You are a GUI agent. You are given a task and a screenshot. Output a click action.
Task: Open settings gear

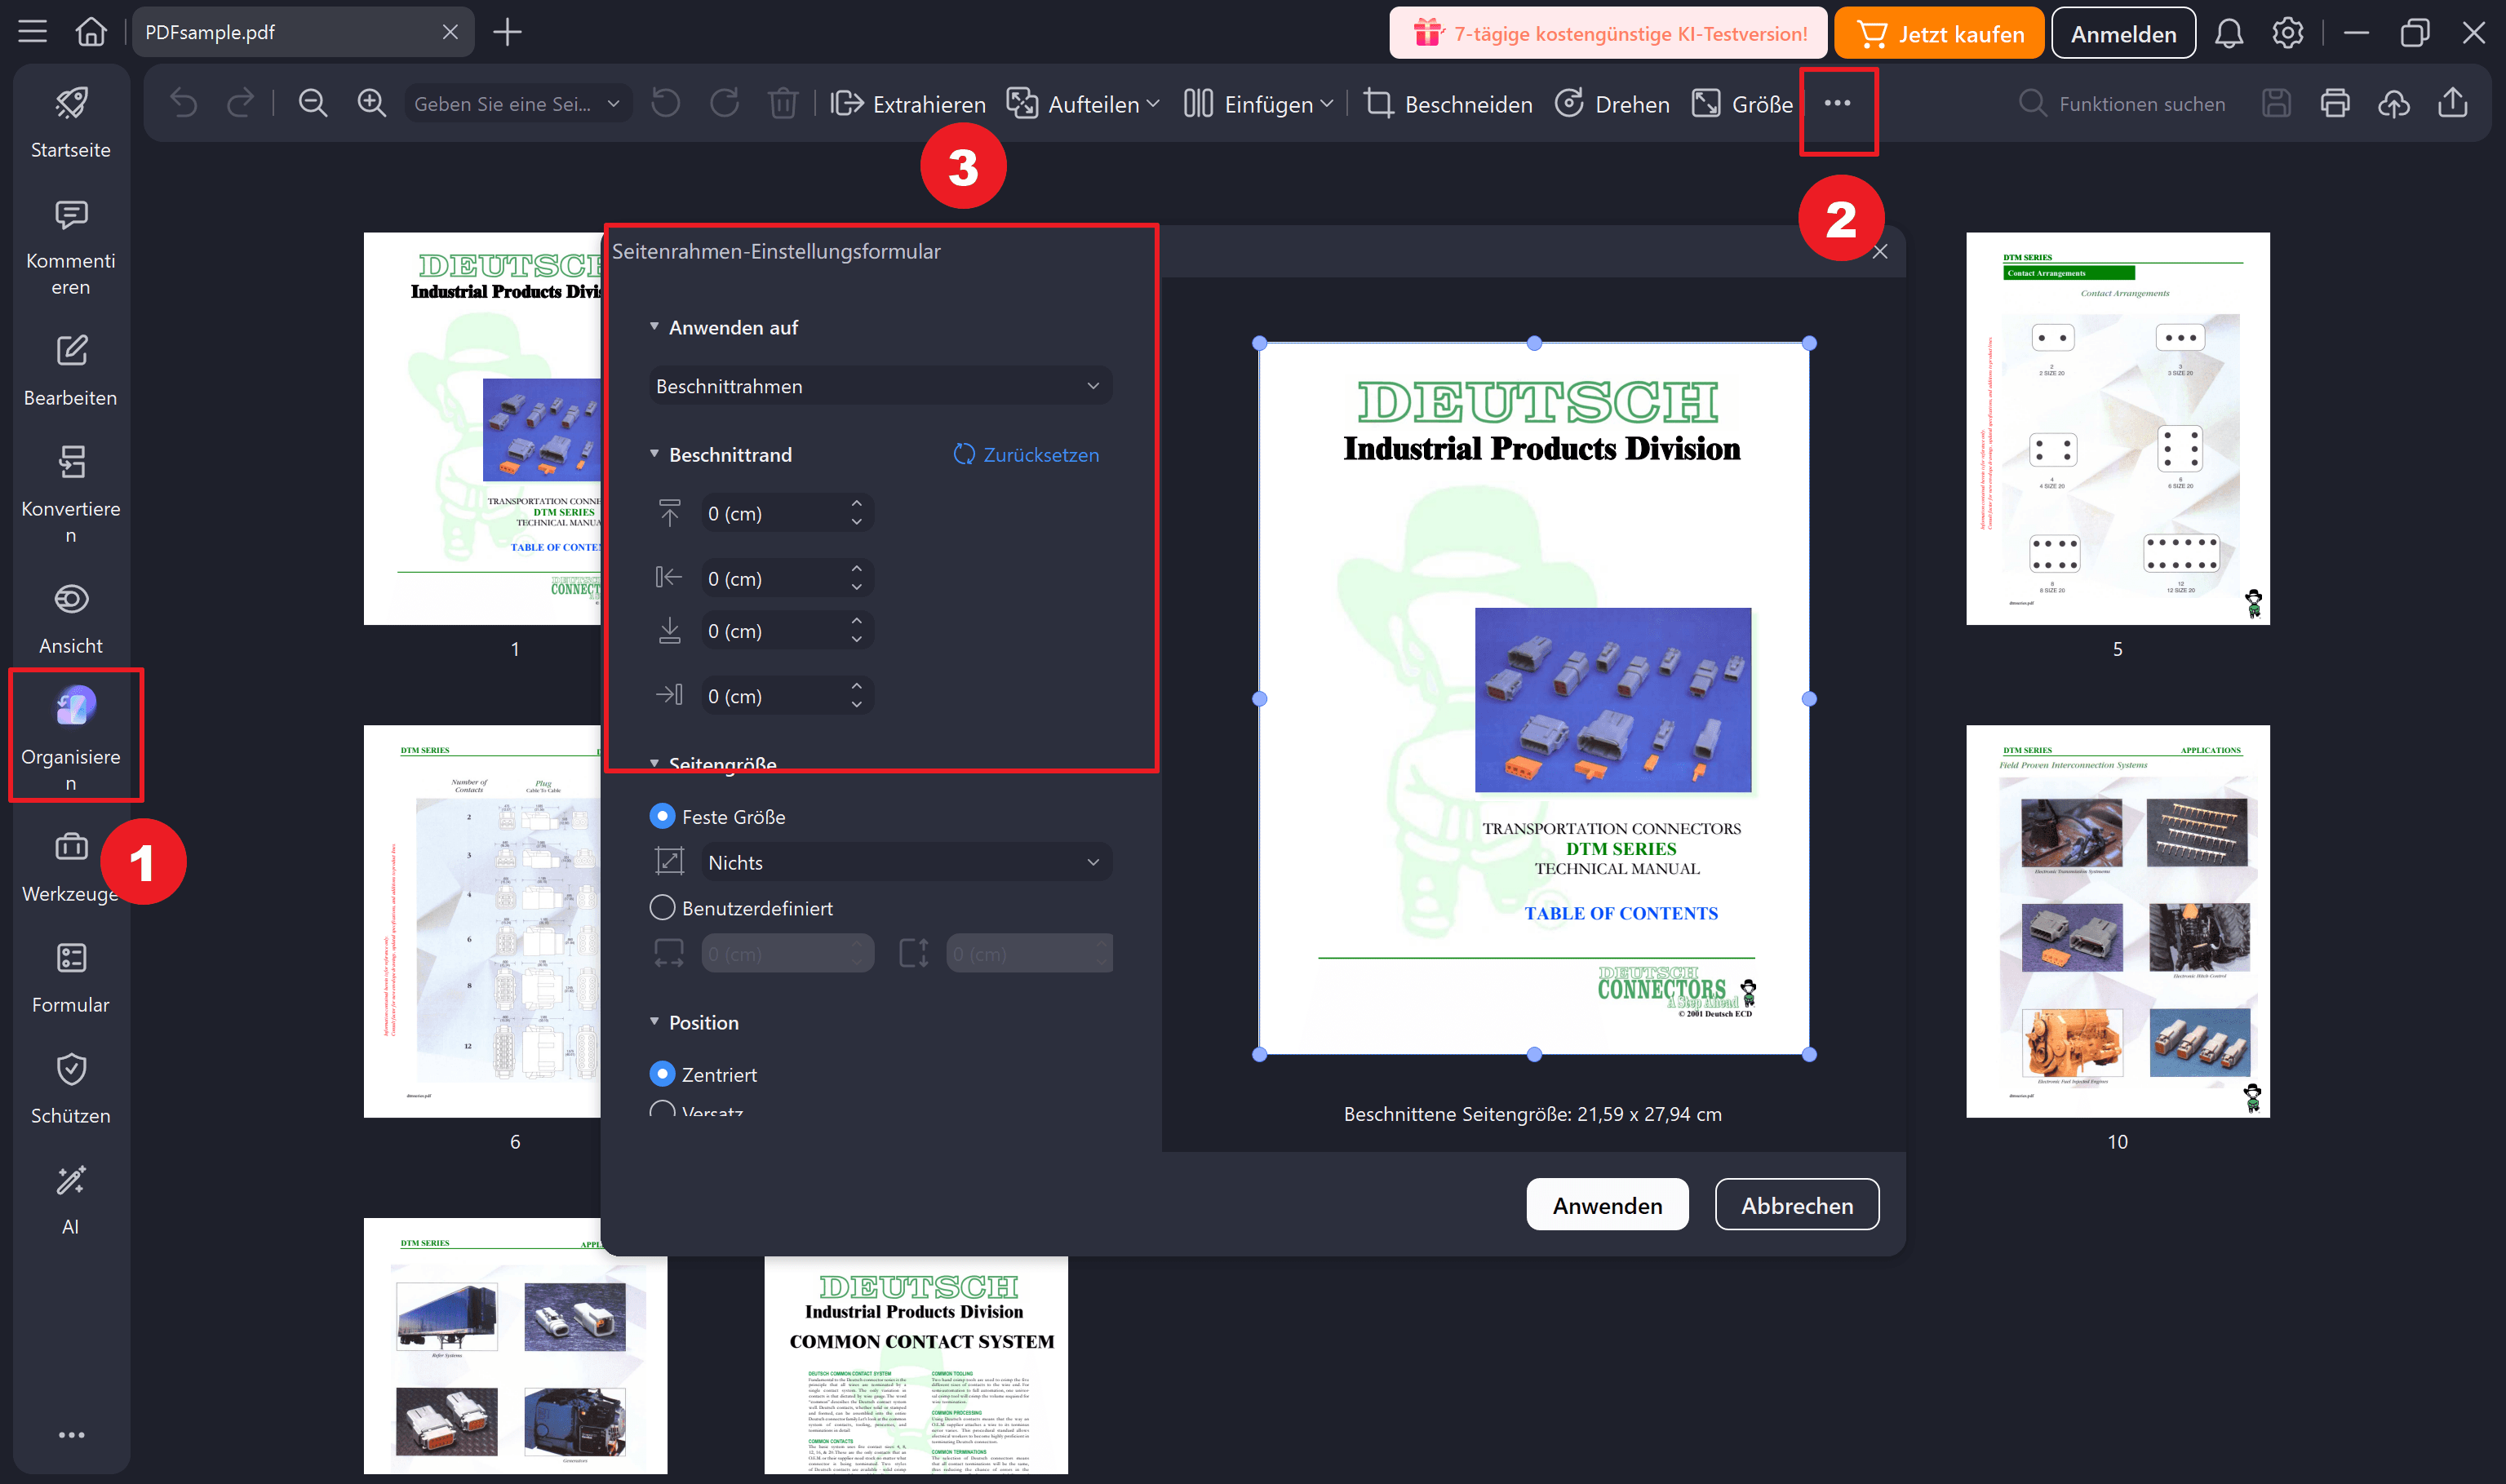[x=2288, y=33]
